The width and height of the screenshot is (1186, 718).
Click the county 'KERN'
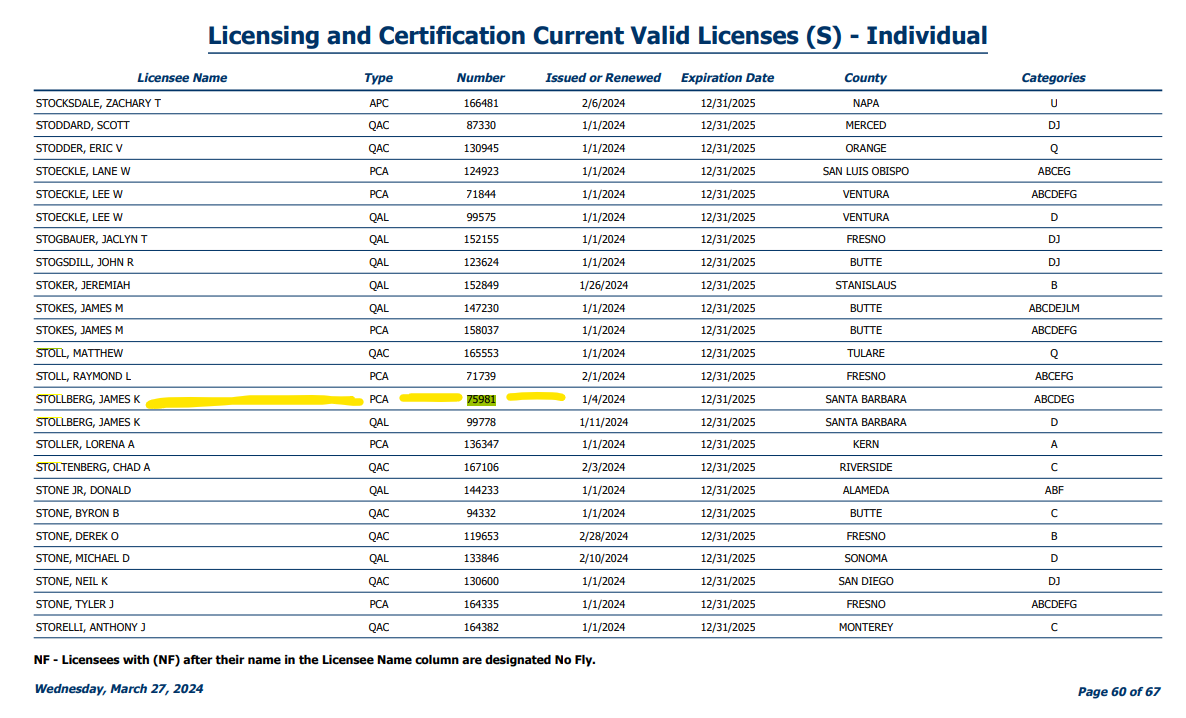[865, 444]
